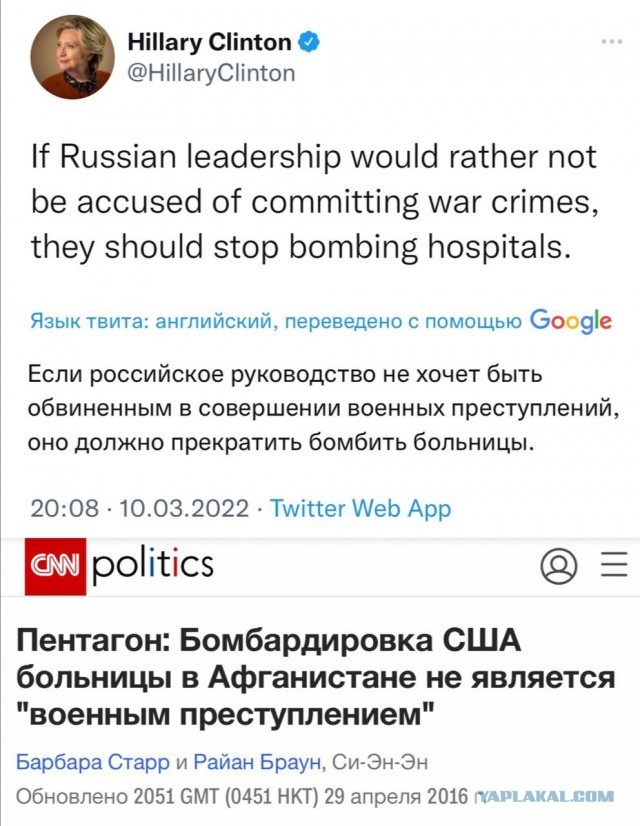
Task: Select the translated Russian tweet text
Action: 300,402
